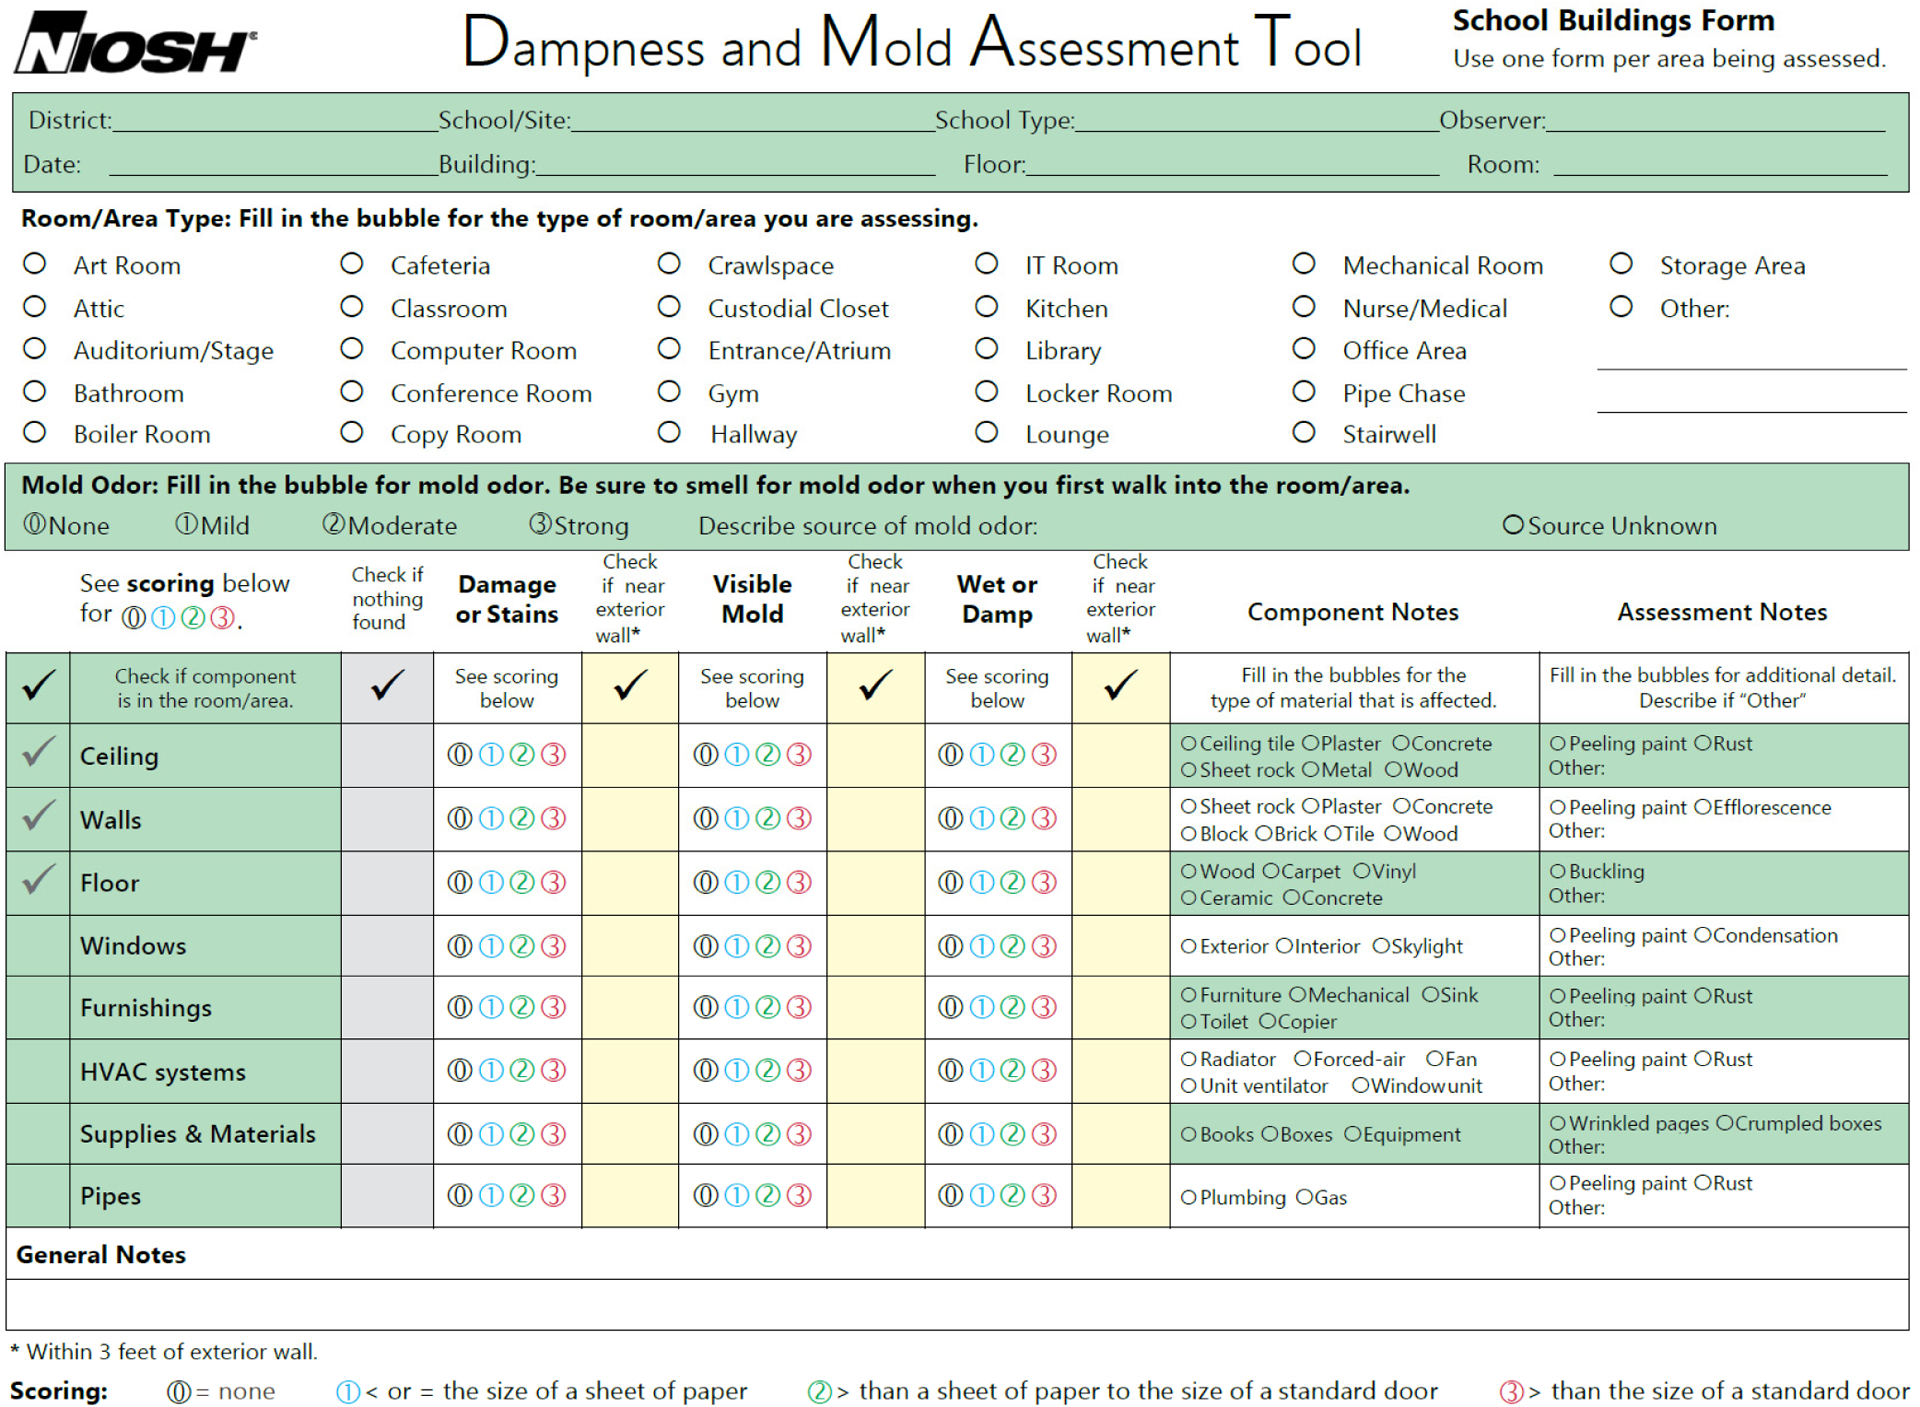Select Skylight window bubble
Screen dimensions: 1920x1407
coord(1381,946)
